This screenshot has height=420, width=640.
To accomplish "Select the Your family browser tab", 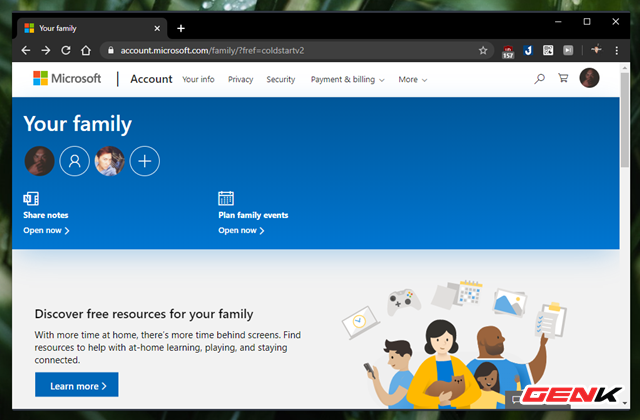I will [x=92, y=28].
